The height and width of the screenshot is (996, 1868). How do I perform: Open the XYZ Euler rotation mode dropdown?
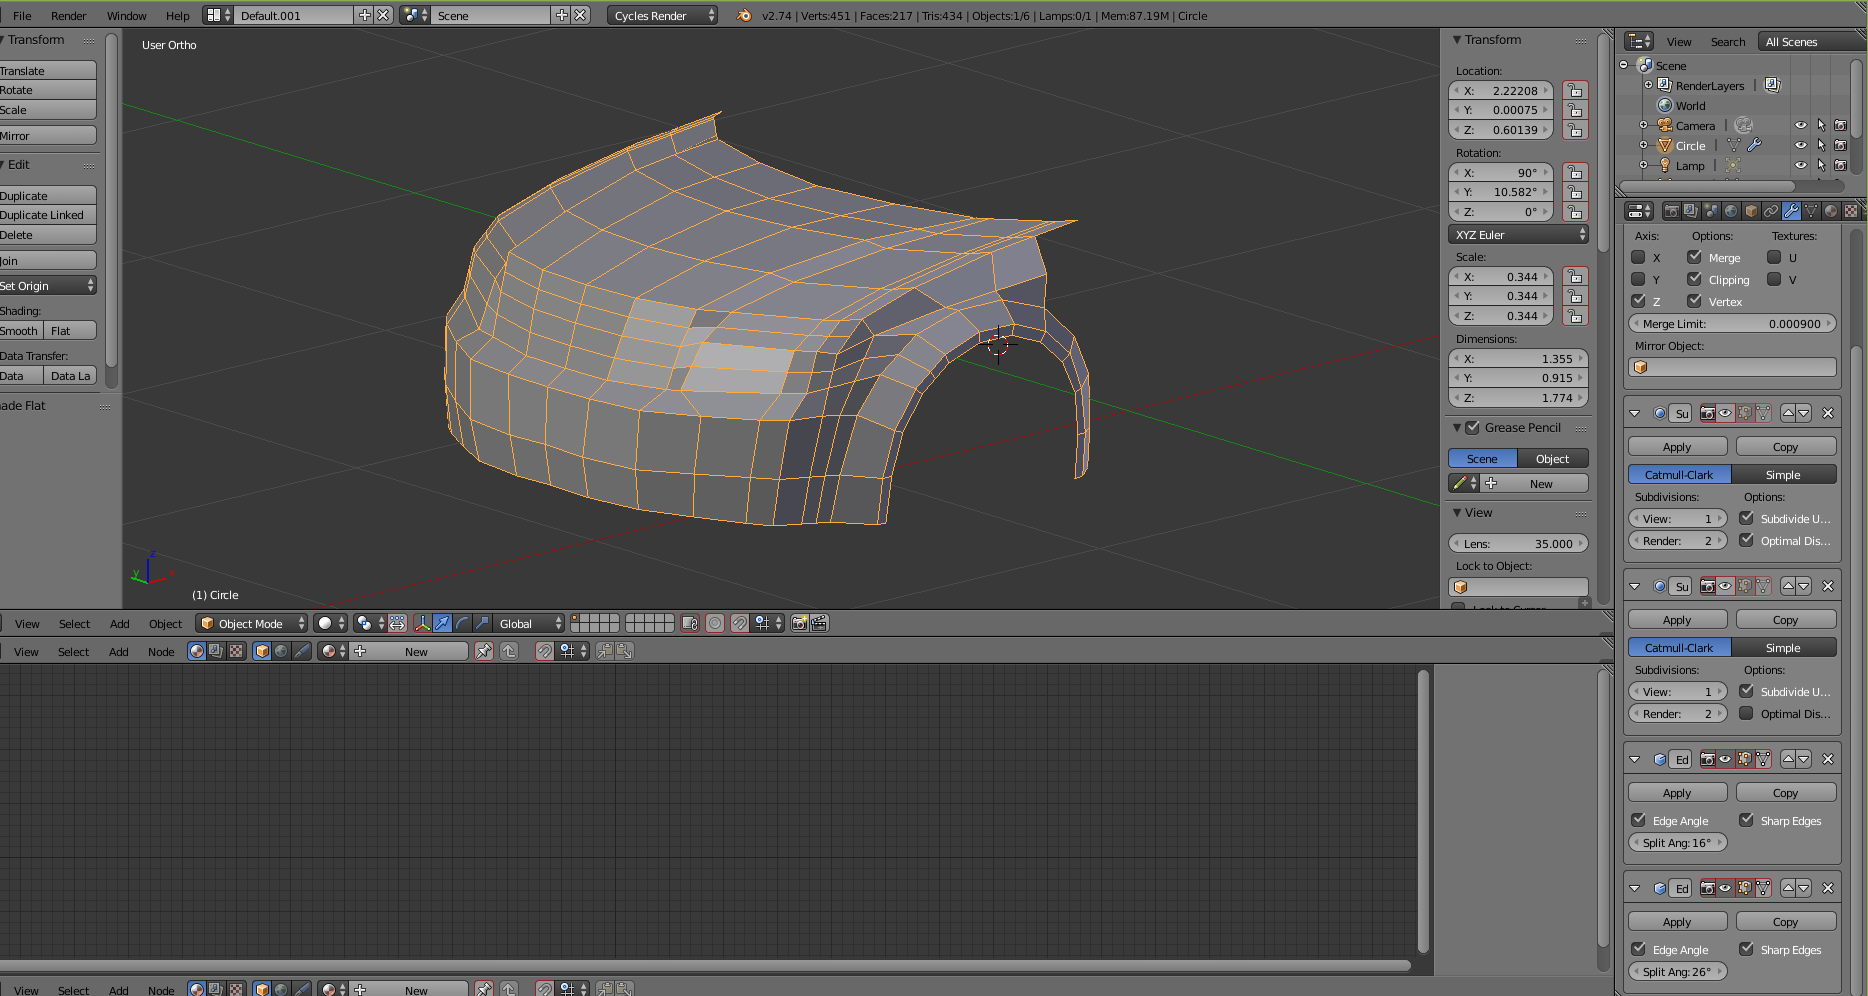(x=1518, y=234)
